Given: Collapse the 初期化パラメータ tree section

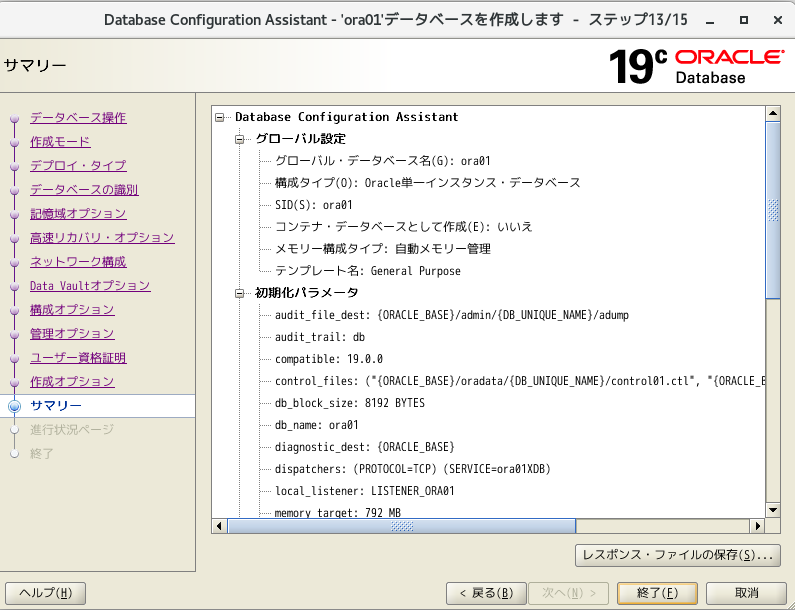Looking at the screenshot, I should [x=239, y=294].
